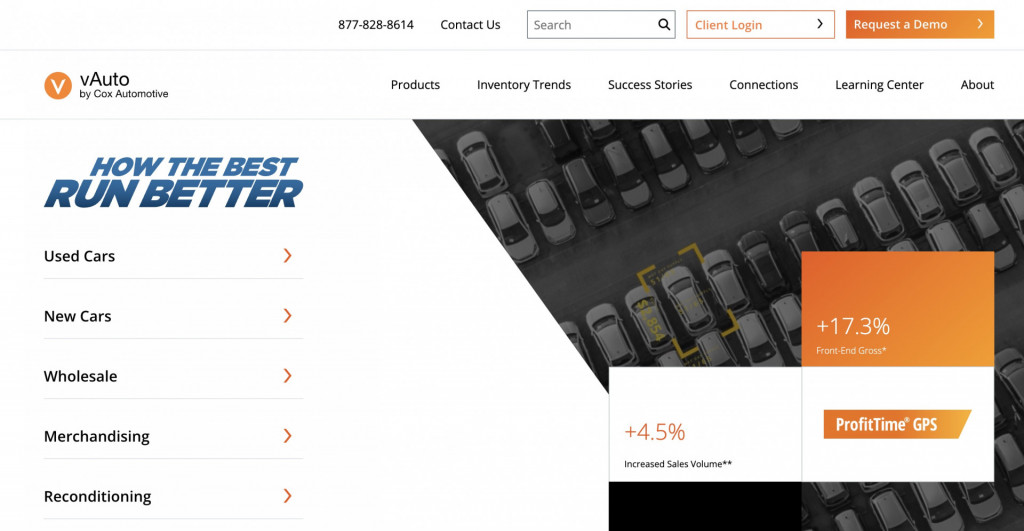Click the +17.3% Front-End Gross tile

pos(897,309)
